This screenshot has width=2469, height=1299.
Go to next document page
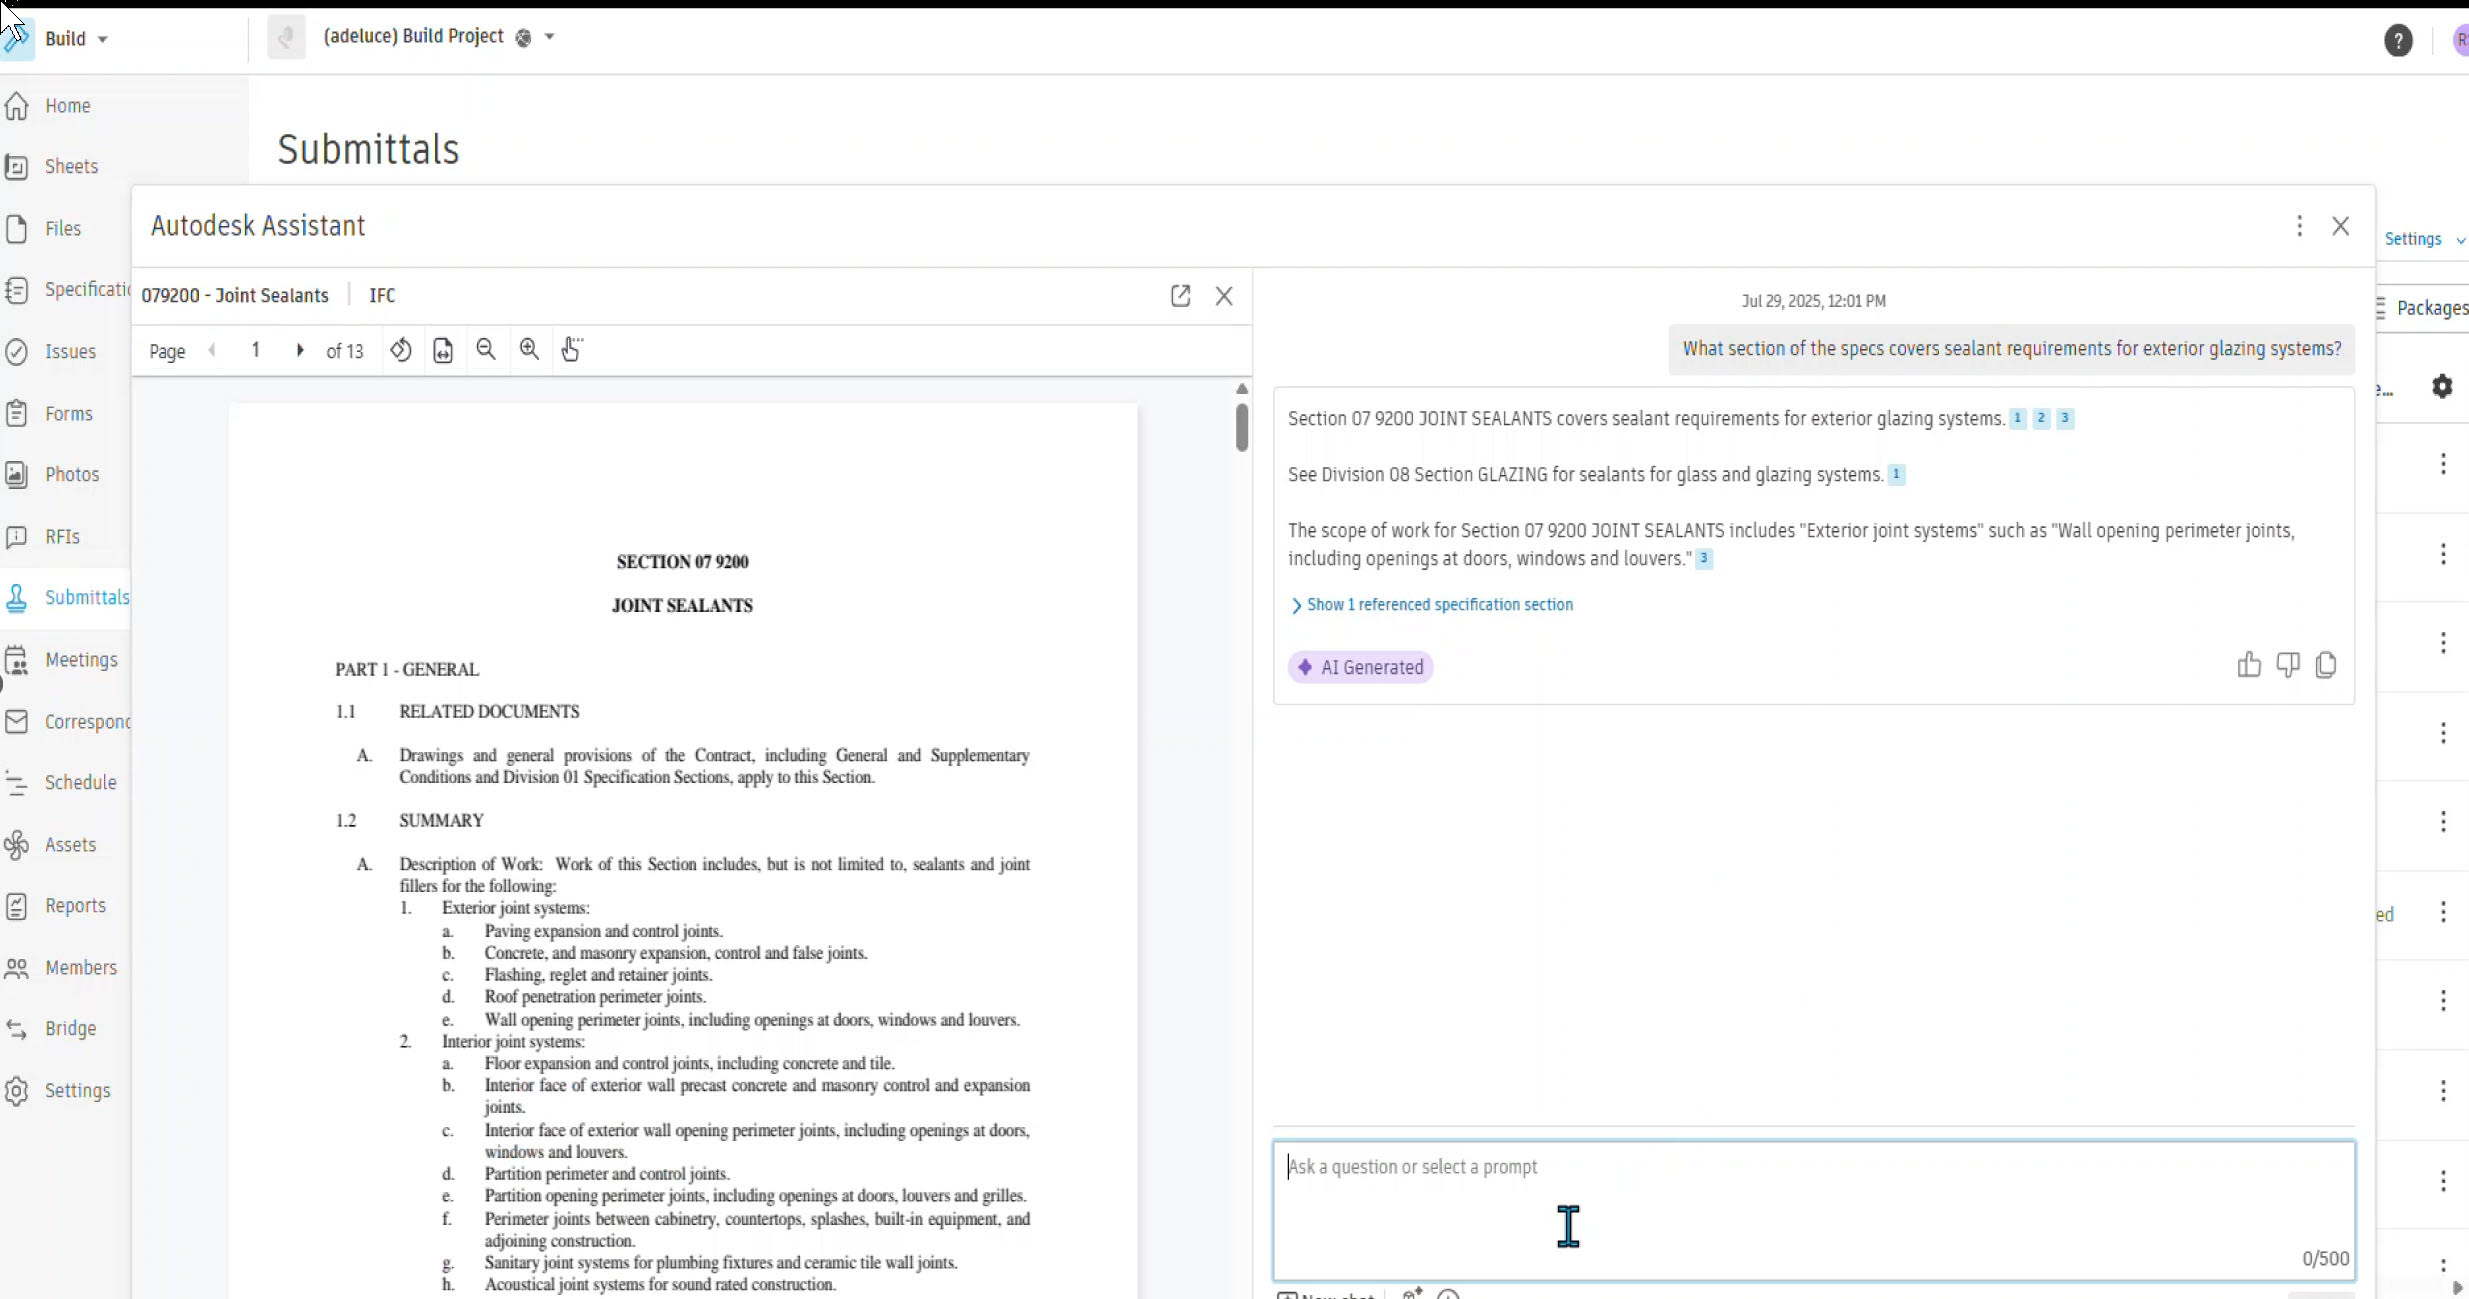pos(299,350)
